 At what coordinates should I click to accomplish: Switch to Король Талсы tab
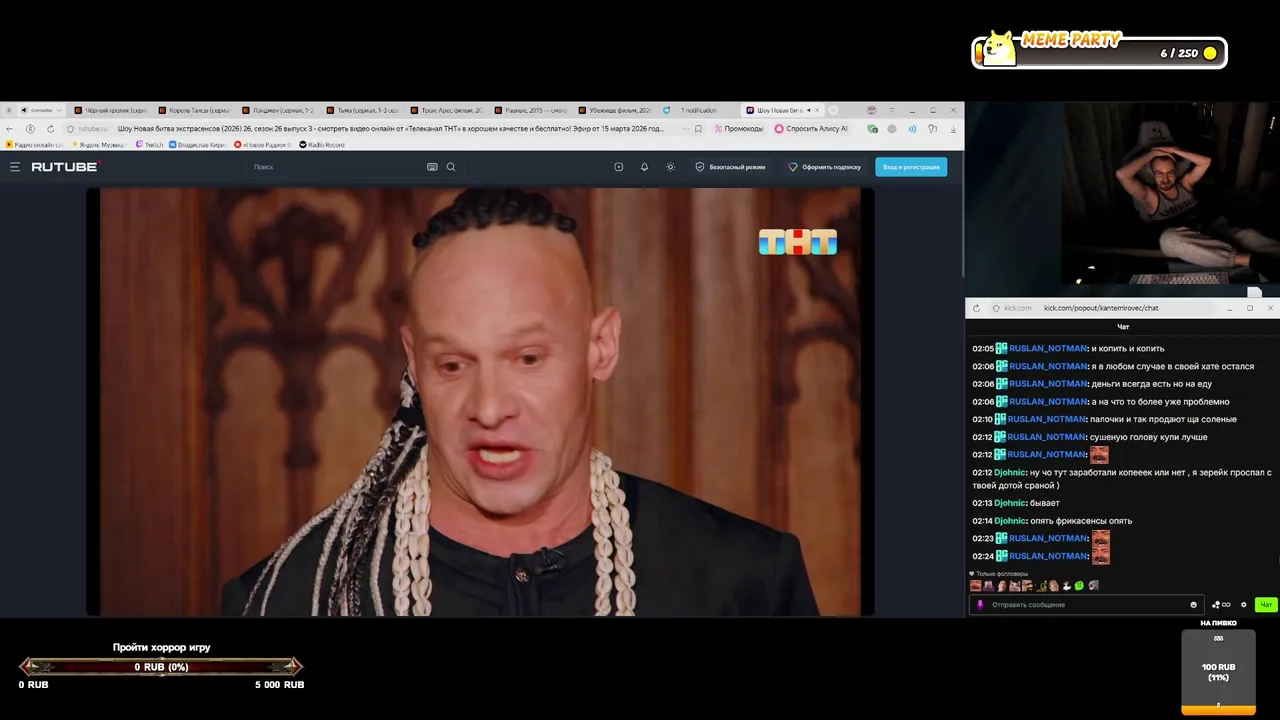pyautogui.click(x=194, y=110)
